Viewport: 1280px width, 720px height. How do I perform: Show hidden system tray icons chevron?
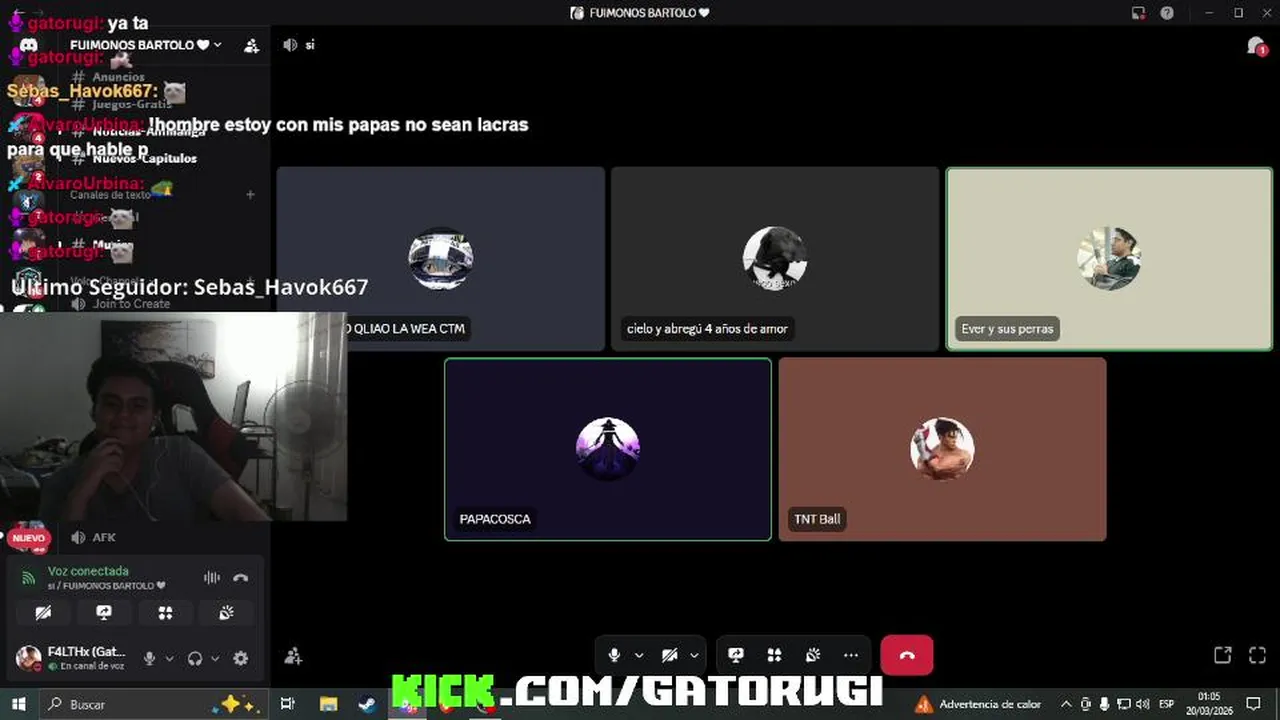(x=1066, y=704)
